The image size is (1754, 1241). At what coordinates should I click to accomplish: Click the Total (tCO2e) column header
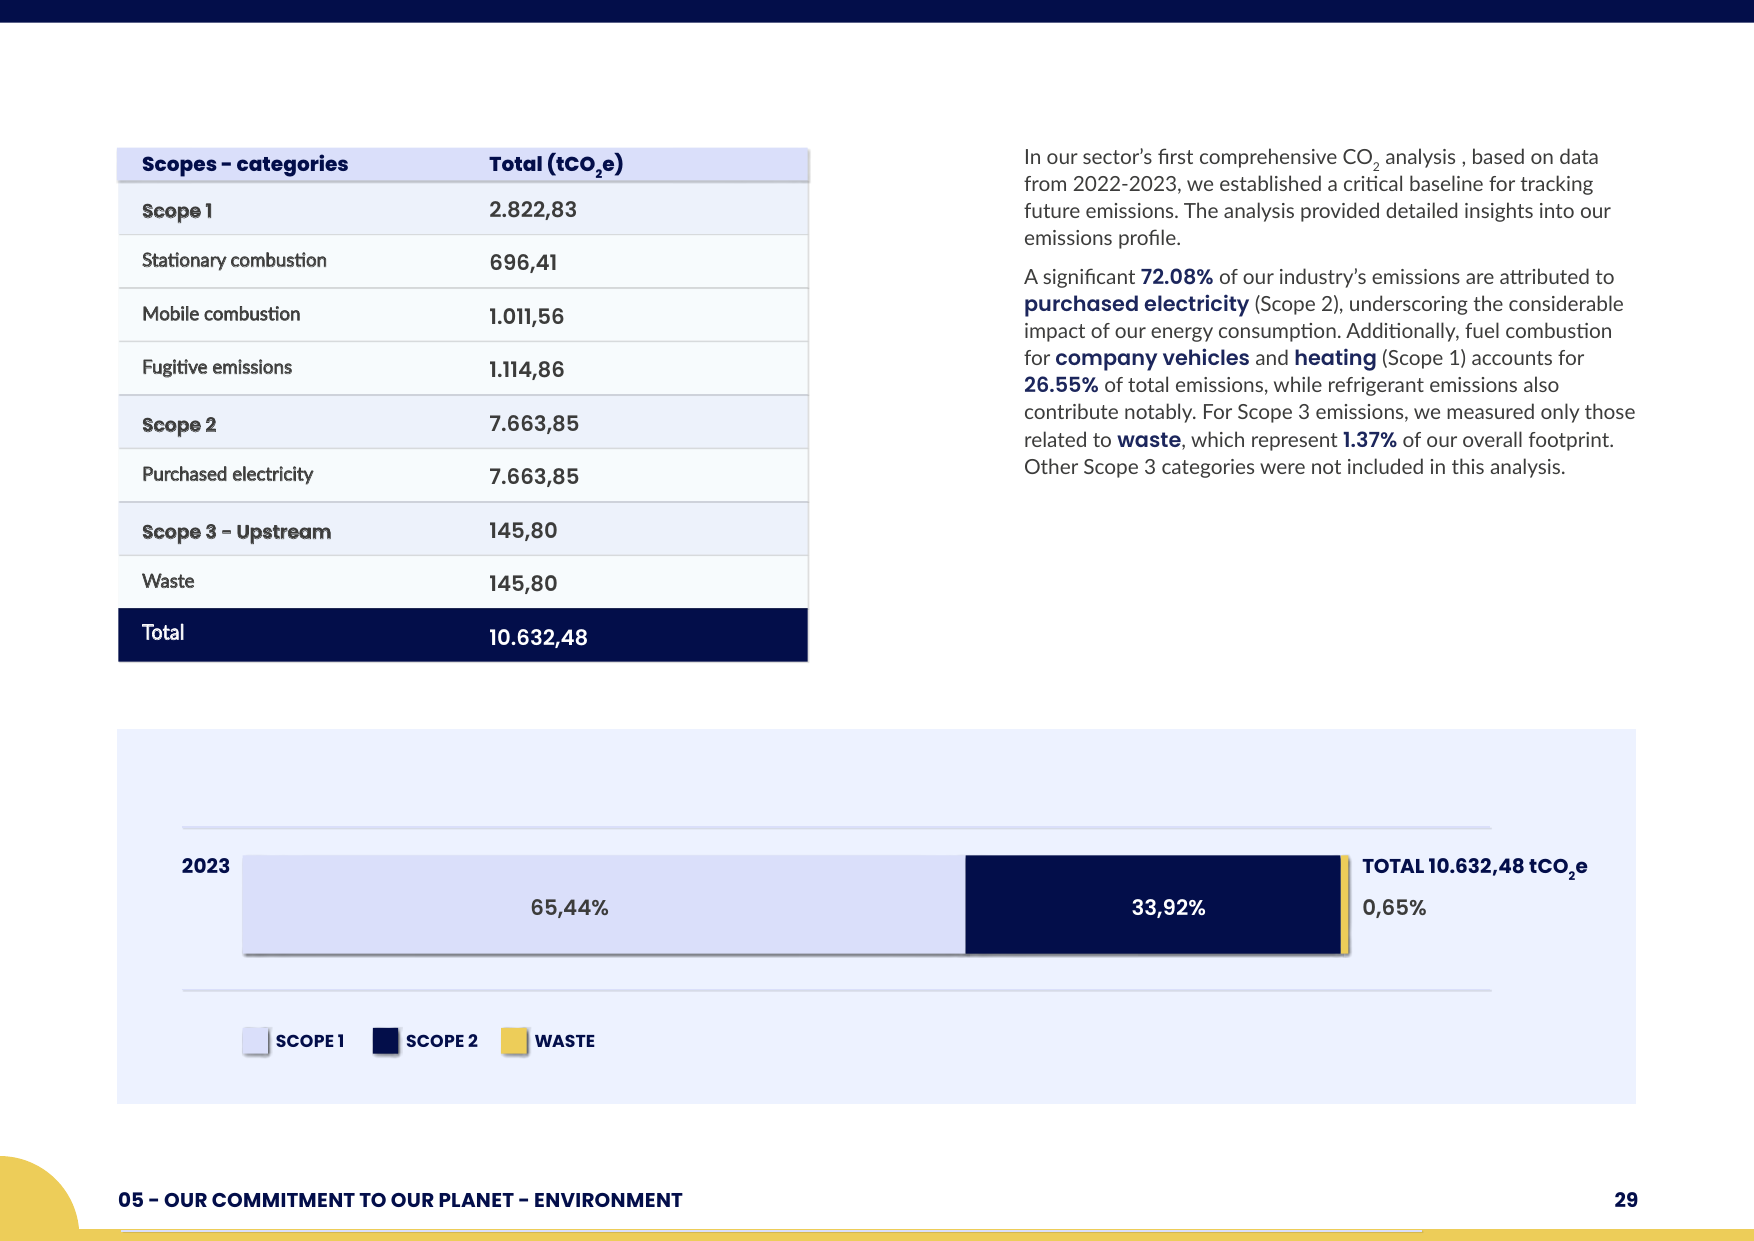tap(556, 165)
